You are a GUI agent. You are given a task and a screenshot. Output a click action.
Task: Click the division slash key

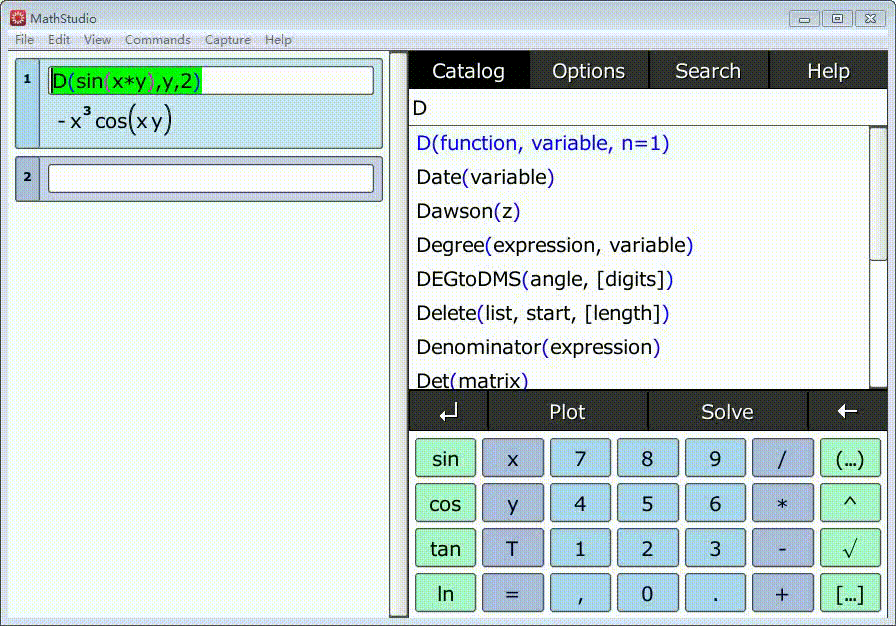[782, 458]
